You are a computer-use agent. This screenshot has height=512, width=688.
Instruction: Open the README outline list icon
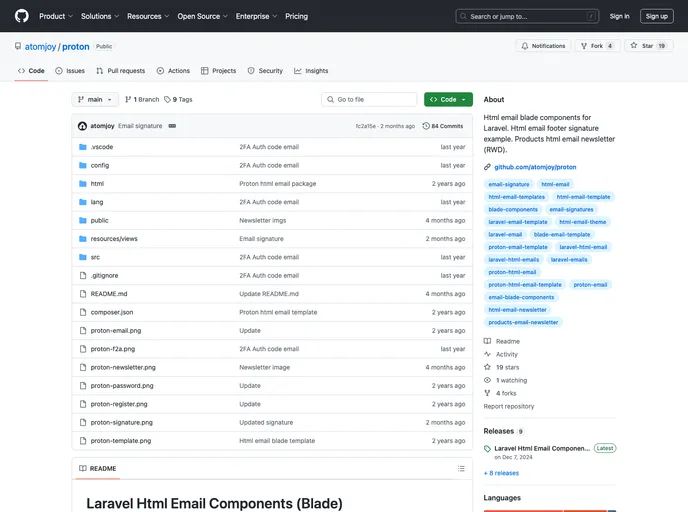tap(461, 469)
